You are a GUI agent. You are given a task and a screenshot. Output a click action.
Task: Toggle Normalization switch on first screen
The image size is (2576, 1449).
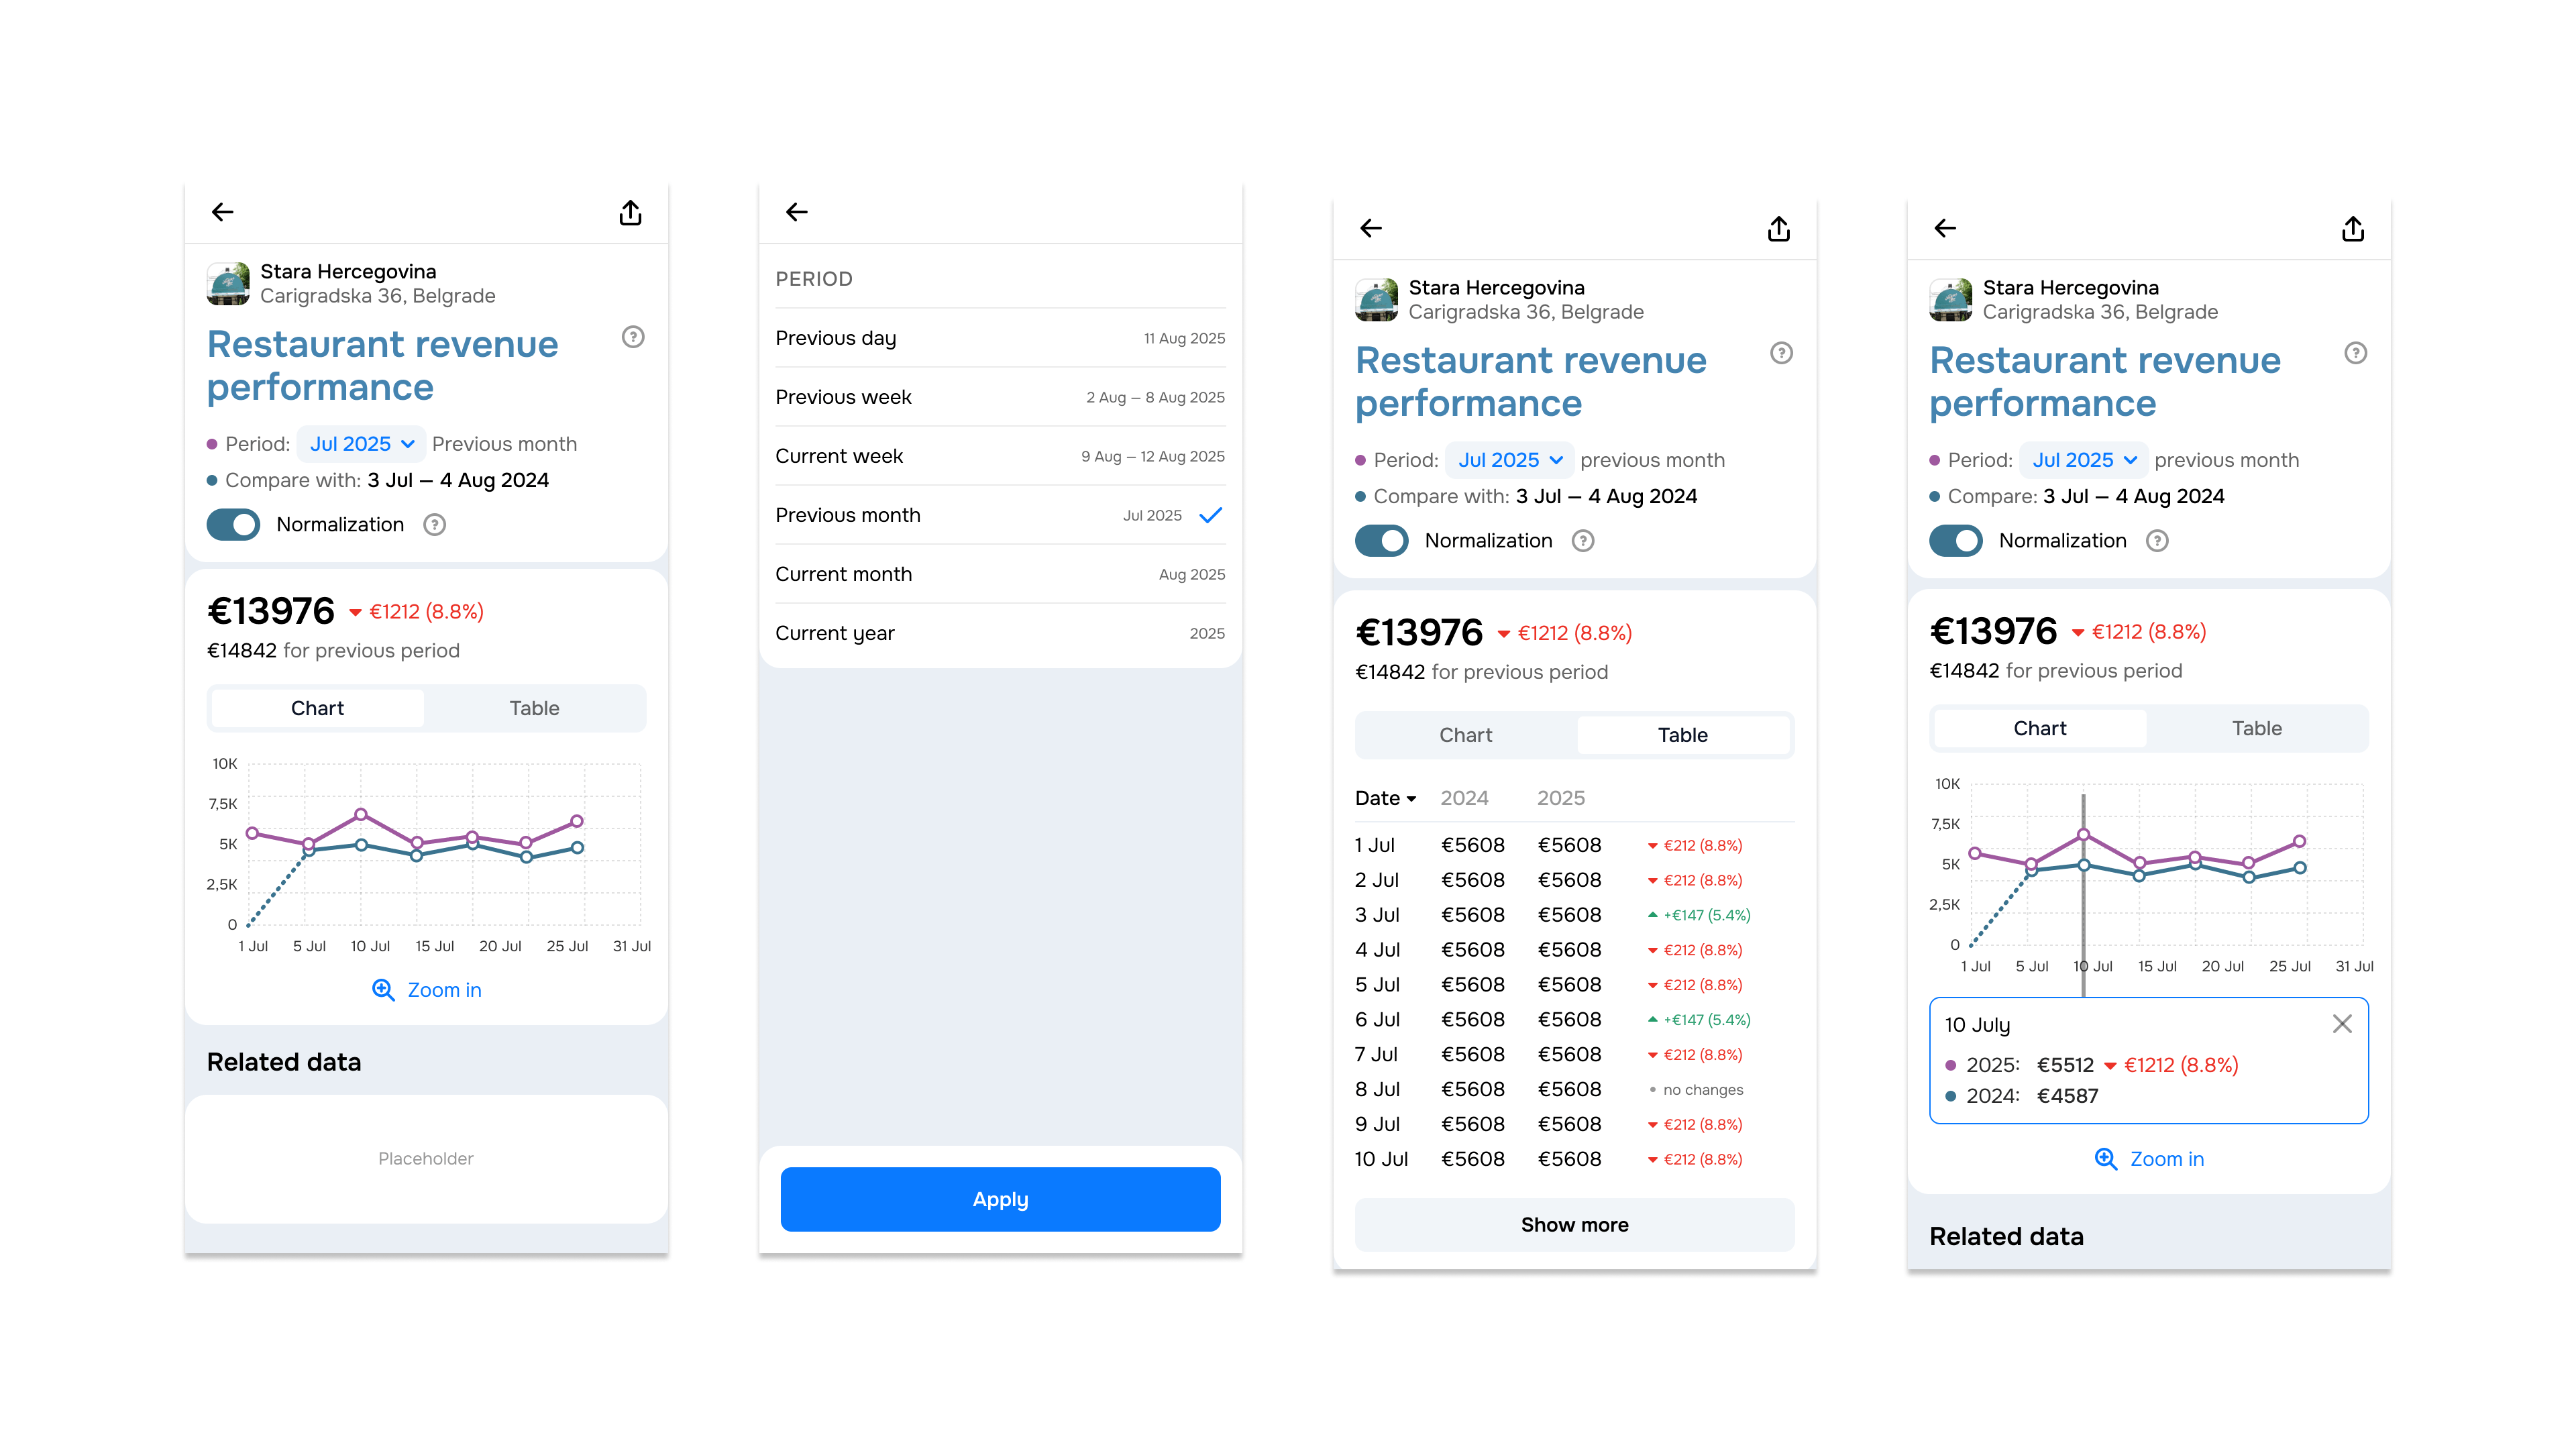(233, 525)
